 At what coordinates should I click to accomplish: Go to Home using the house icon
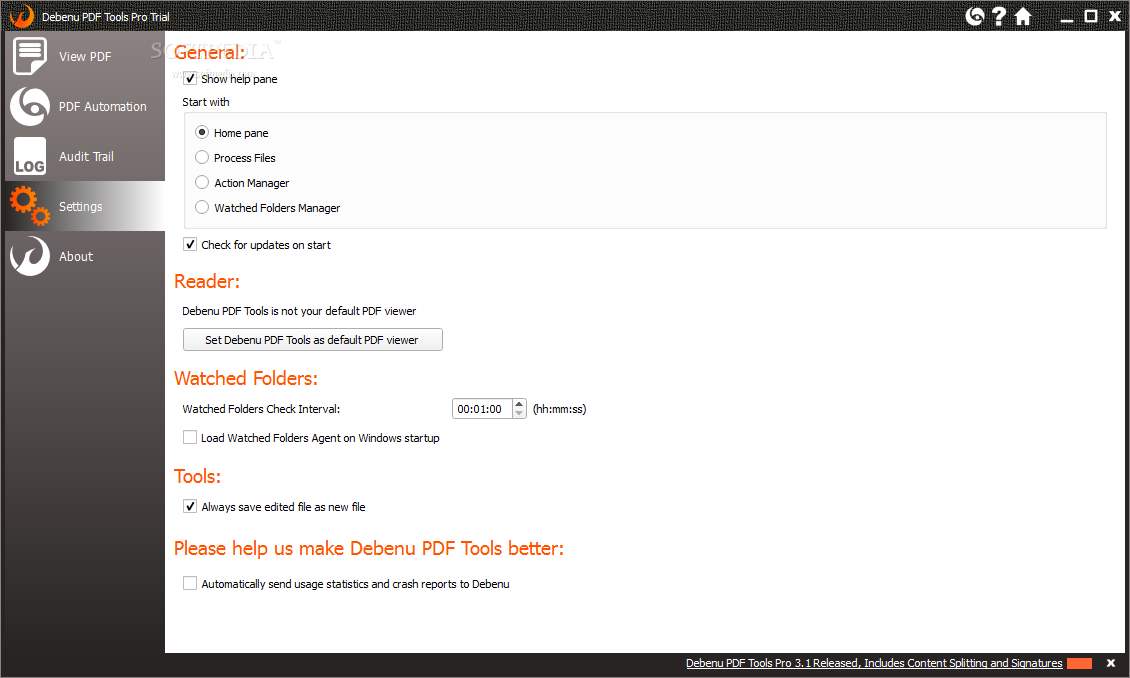pyautogui.click(x=1023, y=16)
